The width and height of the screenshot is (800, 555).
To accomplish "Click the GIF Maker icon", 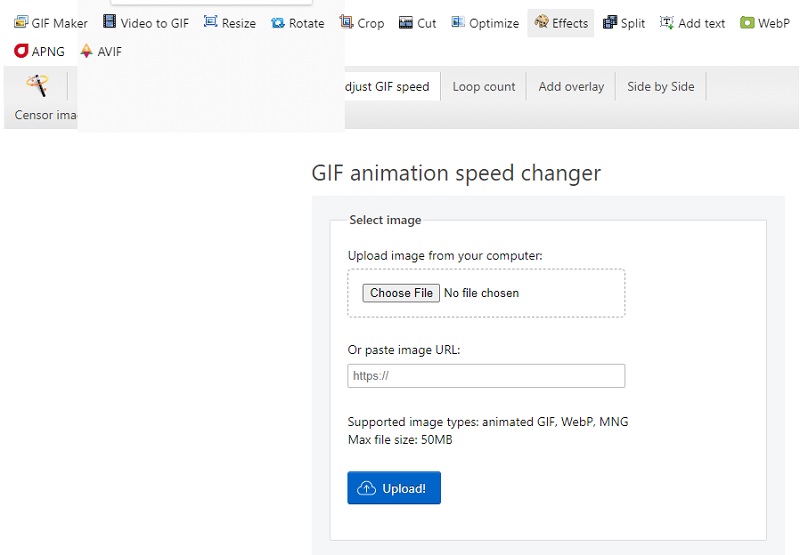I will (x=21, y=22).
